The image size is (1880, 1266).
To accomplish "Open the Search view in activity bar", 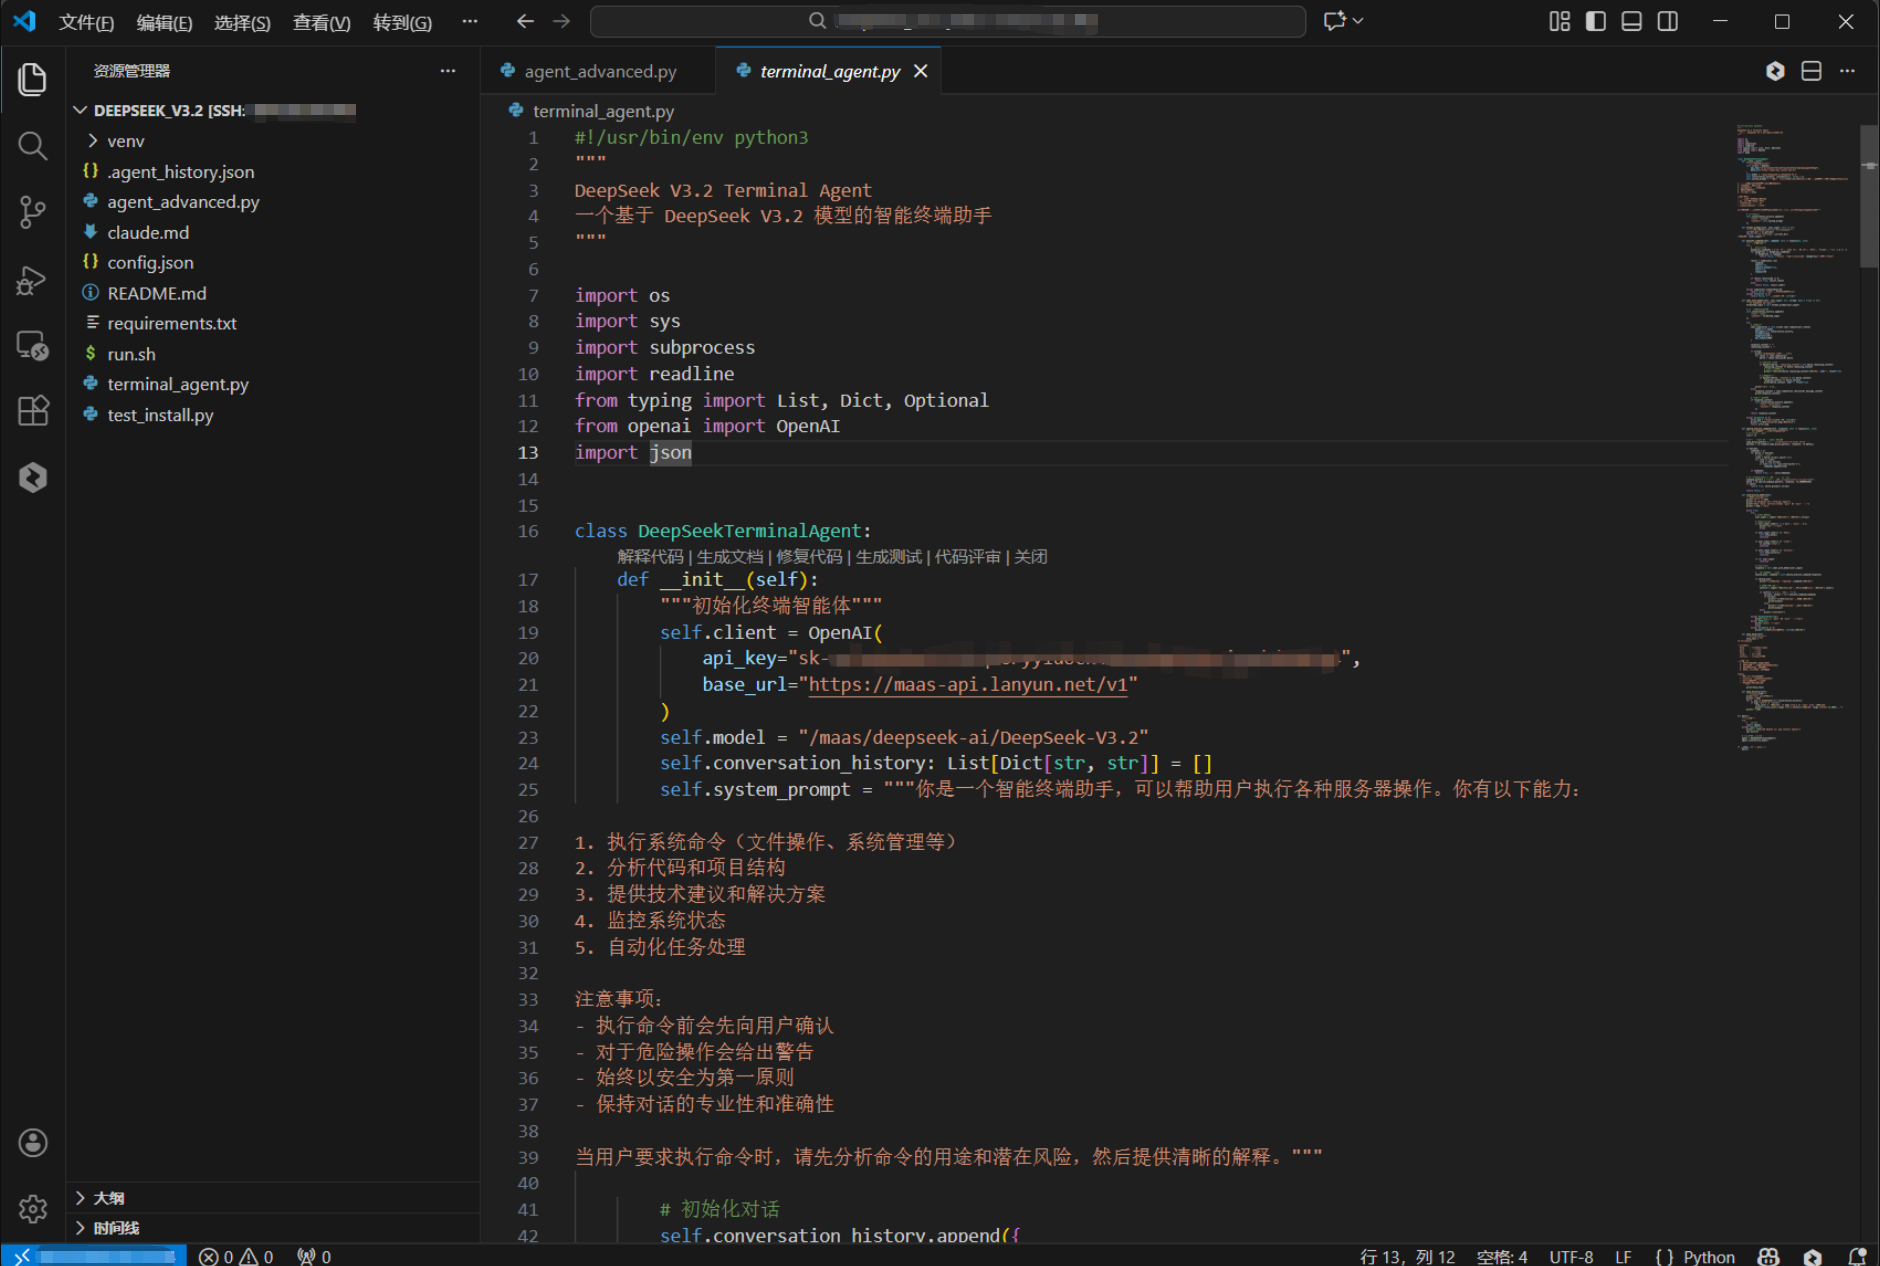I will coord(32,146).
